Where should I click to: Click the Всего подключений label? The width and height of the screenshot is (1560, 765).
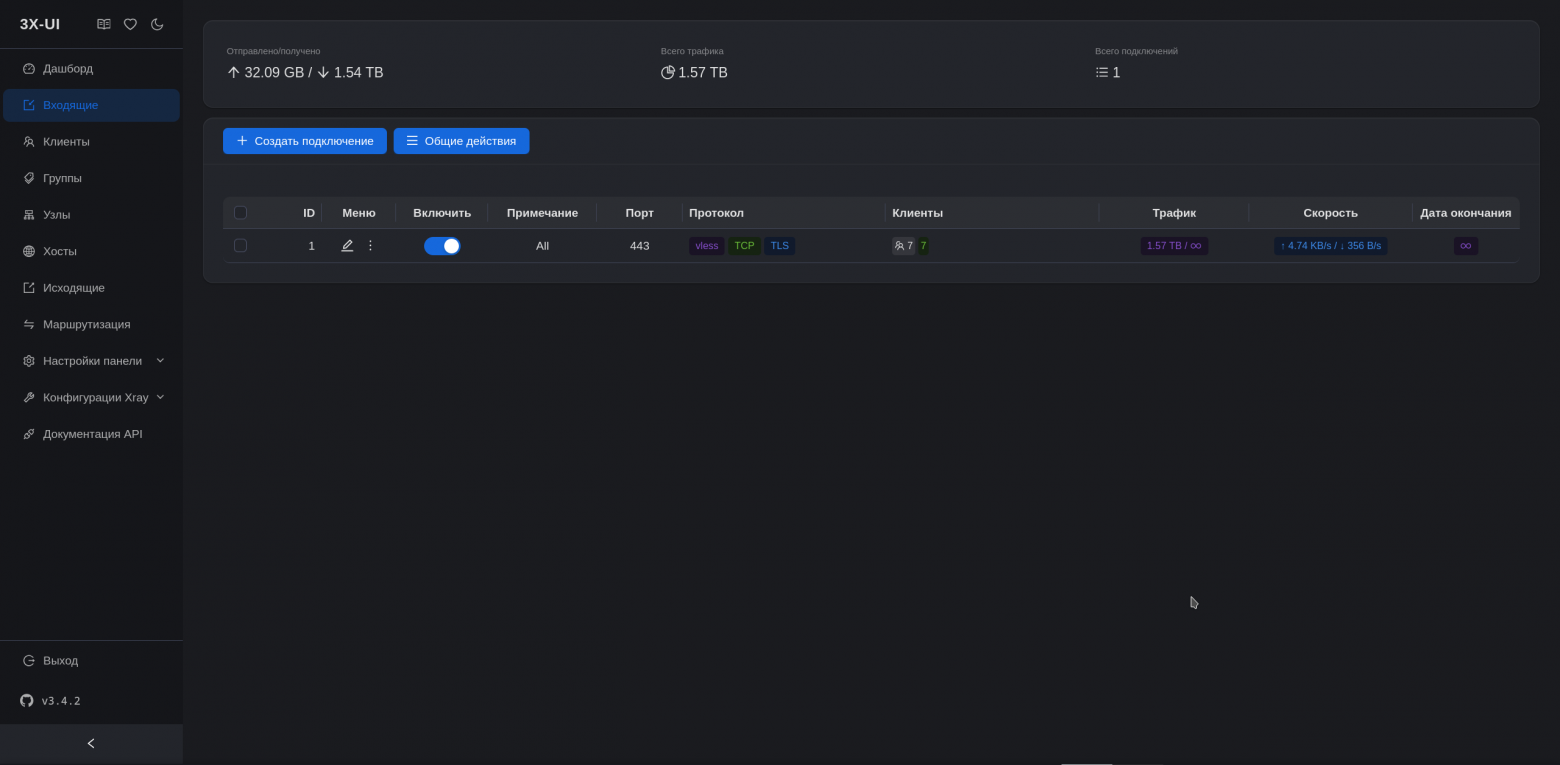tap(1136, 51)
